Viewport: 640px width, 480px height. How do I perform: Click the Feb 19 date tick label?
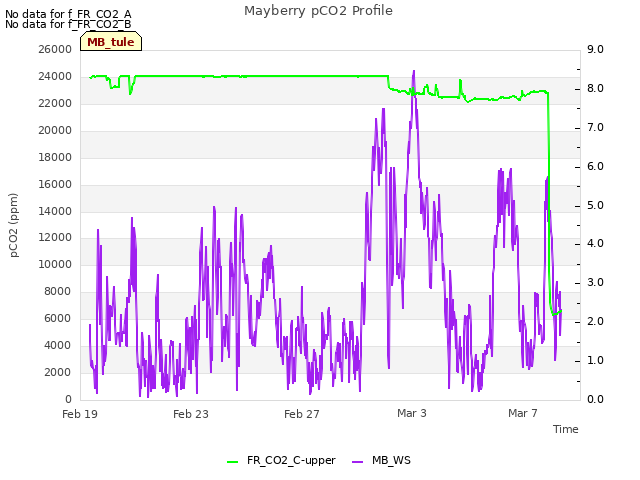pos(80,414)
